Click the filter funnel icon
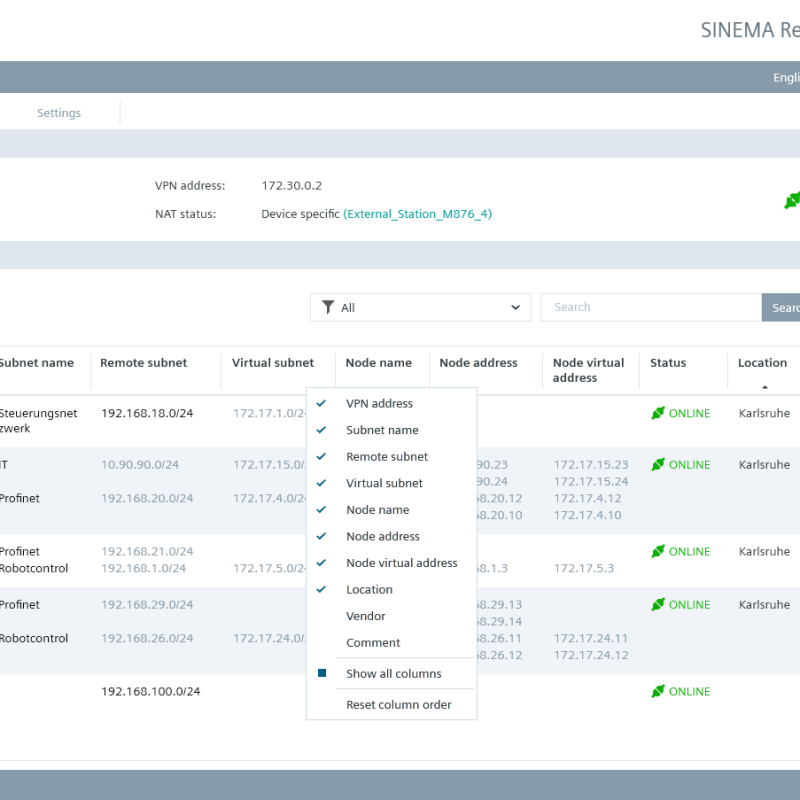This screenshot has width=800, height=800. point(328,308)
